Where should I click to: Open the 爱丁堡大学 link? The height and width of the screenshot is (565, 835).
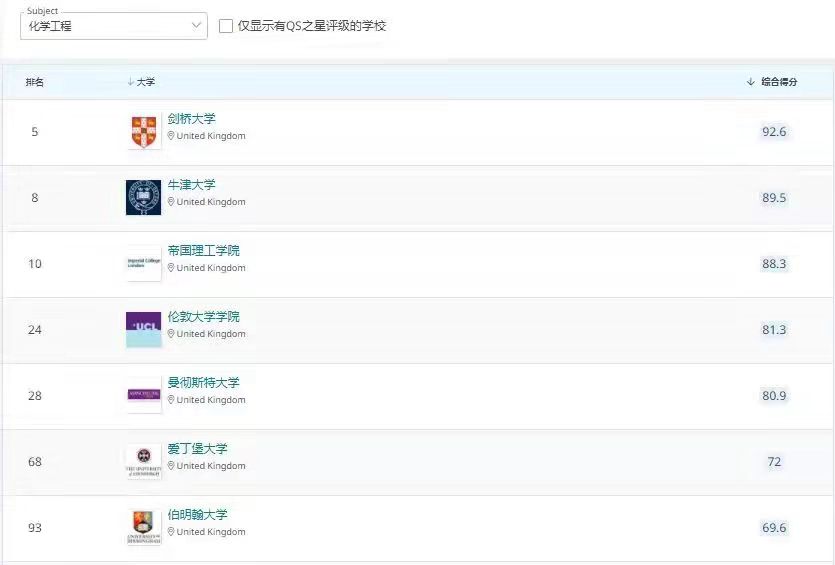tap(198, 448)
